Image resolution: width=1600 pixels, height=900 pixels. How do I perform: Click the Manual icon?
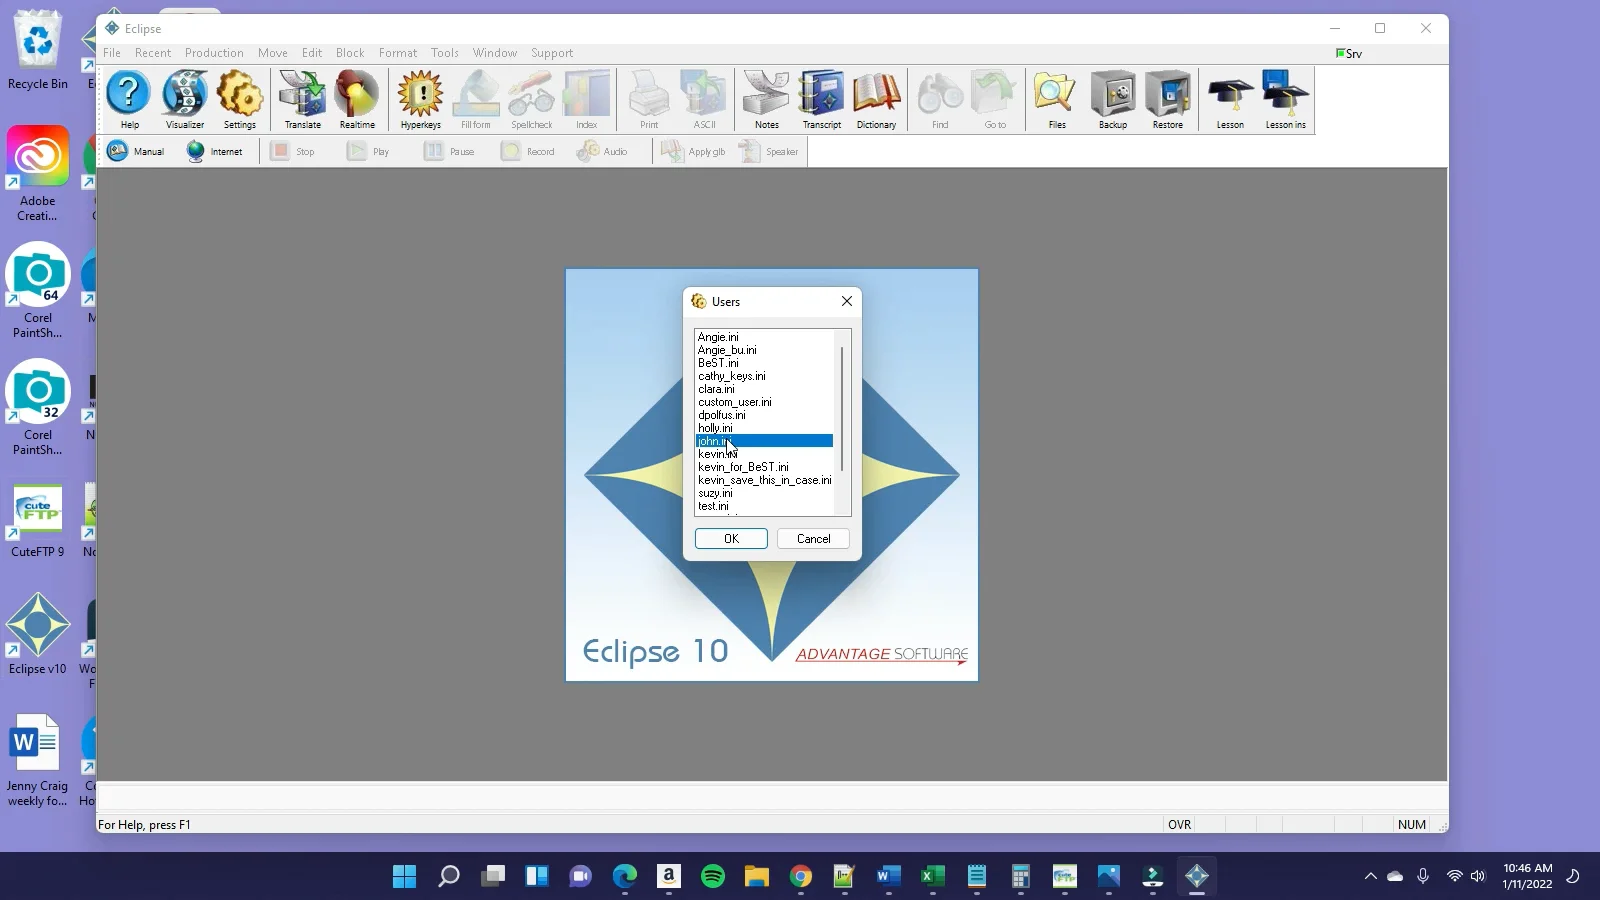(136, 151)
